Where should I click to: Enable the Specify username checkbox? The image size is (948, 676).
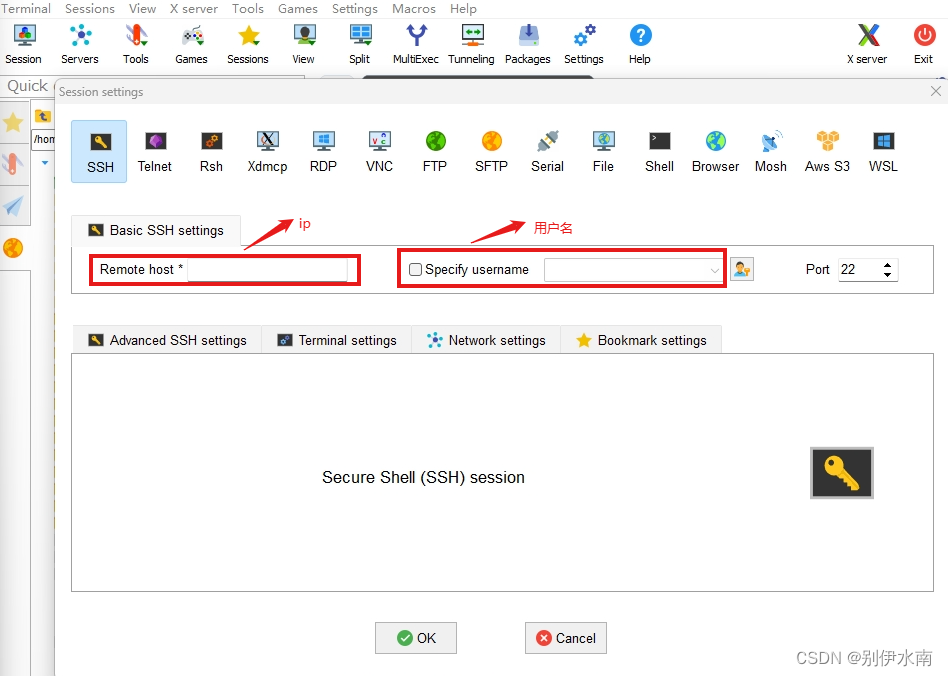(415, 270)
